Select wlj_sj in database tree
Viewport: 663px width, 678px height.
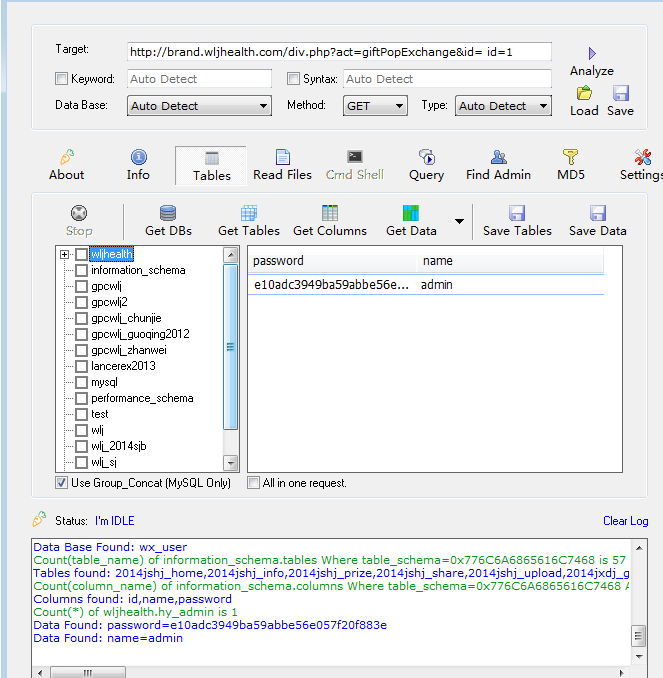(103, 462)
